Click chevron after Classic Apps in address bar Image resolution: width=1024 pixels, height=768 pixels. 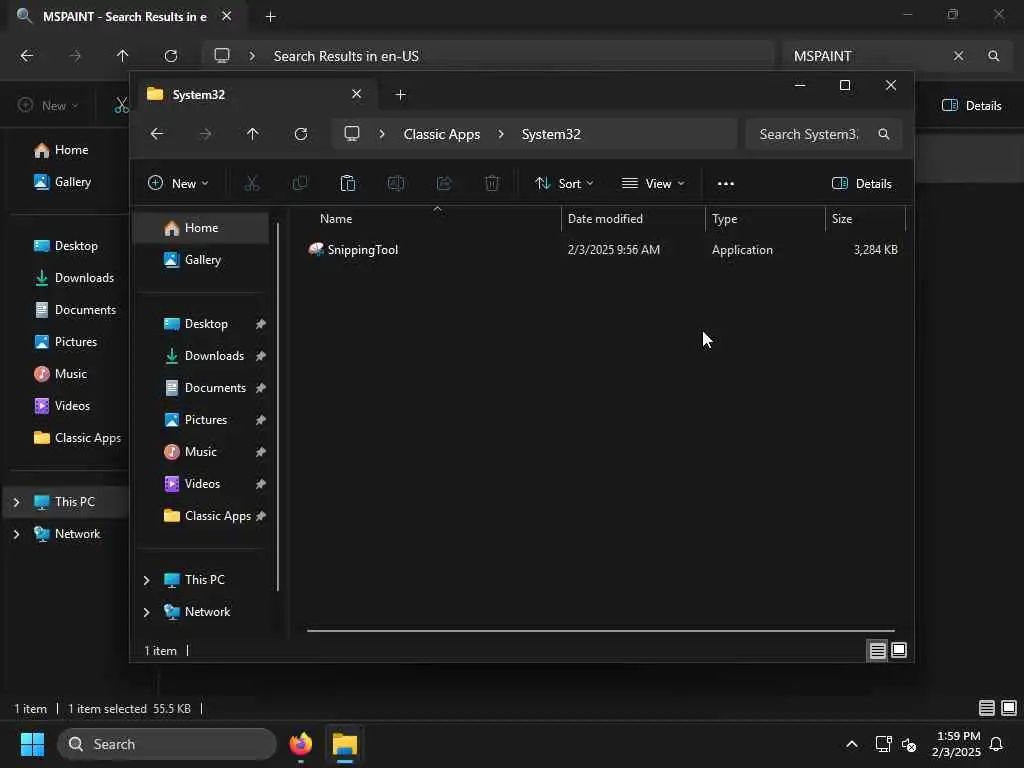pos(501,134)
